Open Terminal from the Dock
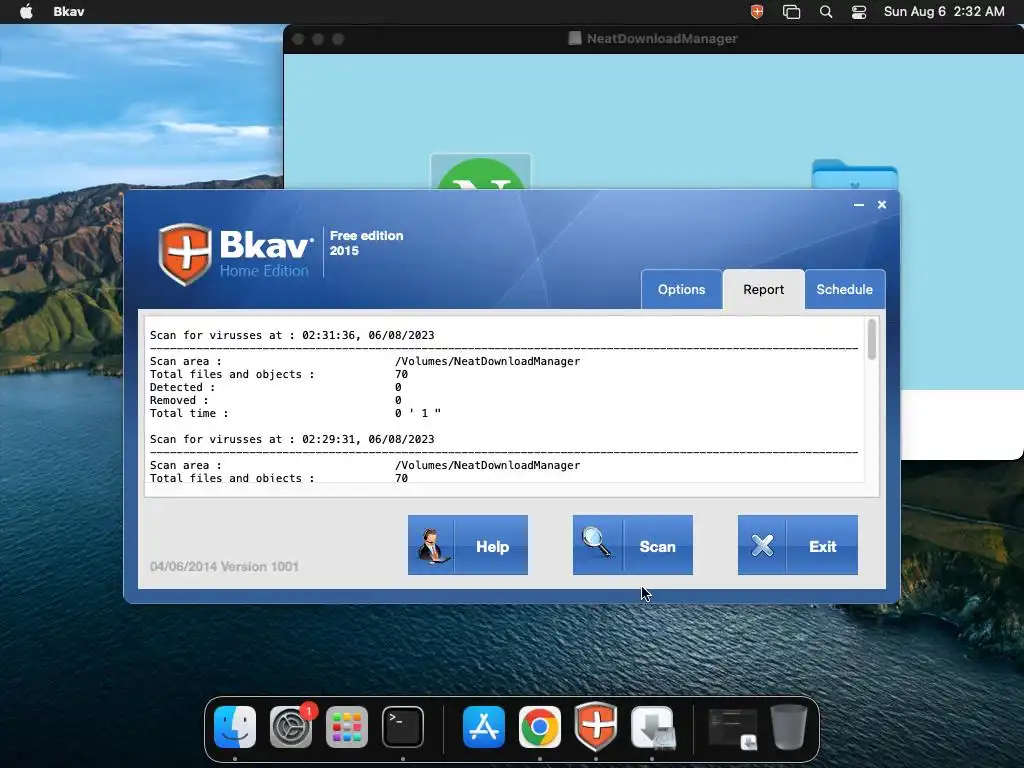 click(x=403, y=727)
